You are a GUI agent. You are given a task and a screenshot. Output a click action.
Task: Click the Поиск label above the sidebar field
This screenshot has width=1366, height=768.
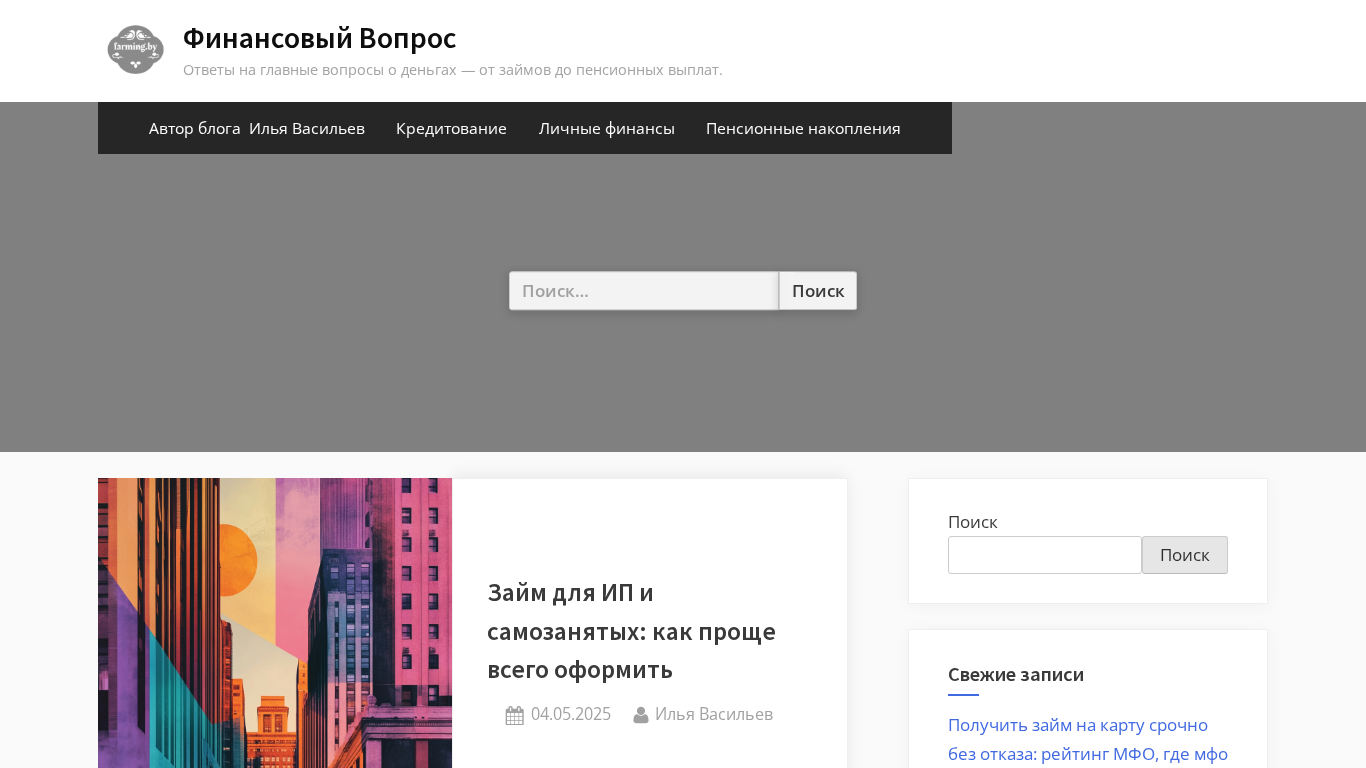point(972,522)
